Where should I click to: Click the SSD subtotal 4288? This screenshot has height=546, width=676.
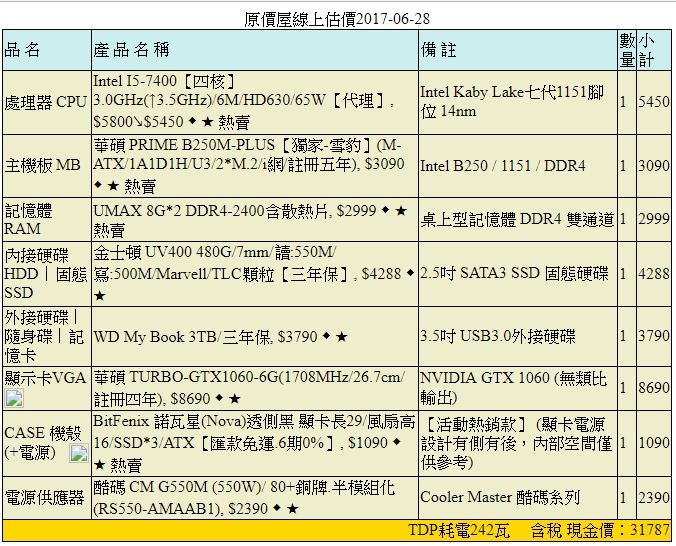point(654,274)
